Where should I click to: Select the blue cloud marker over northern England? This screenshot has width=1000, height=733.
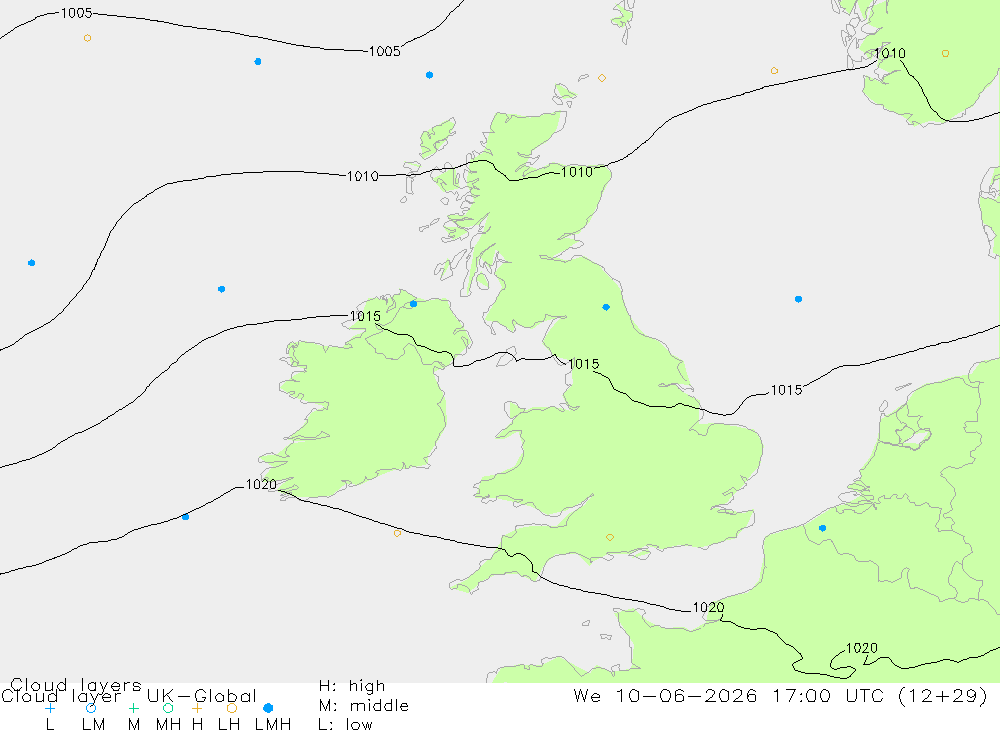click(606, 307)
